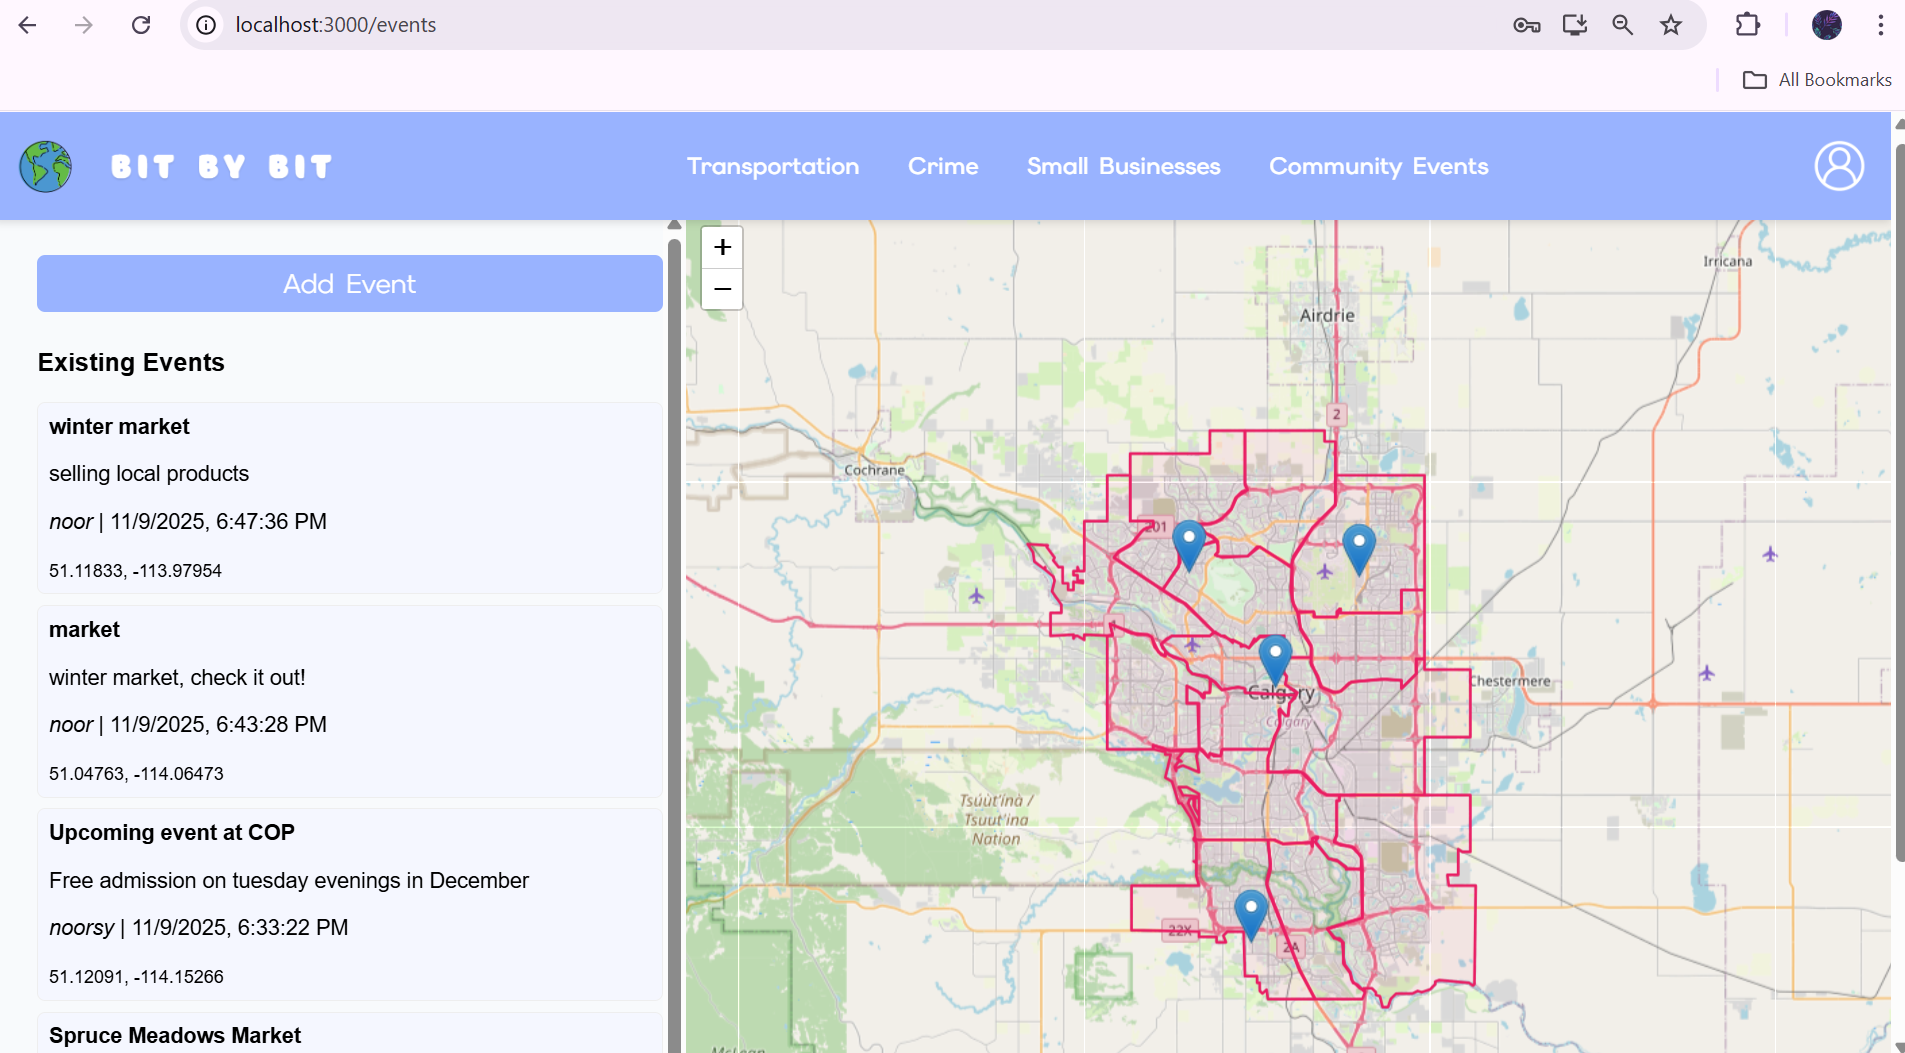The width and height of the screenshot is (1905, 1053).
Task: Click the timestamp 11/9/2025, 6:43:28 PM
Action: pyautogui.click(x=218, y=725)
